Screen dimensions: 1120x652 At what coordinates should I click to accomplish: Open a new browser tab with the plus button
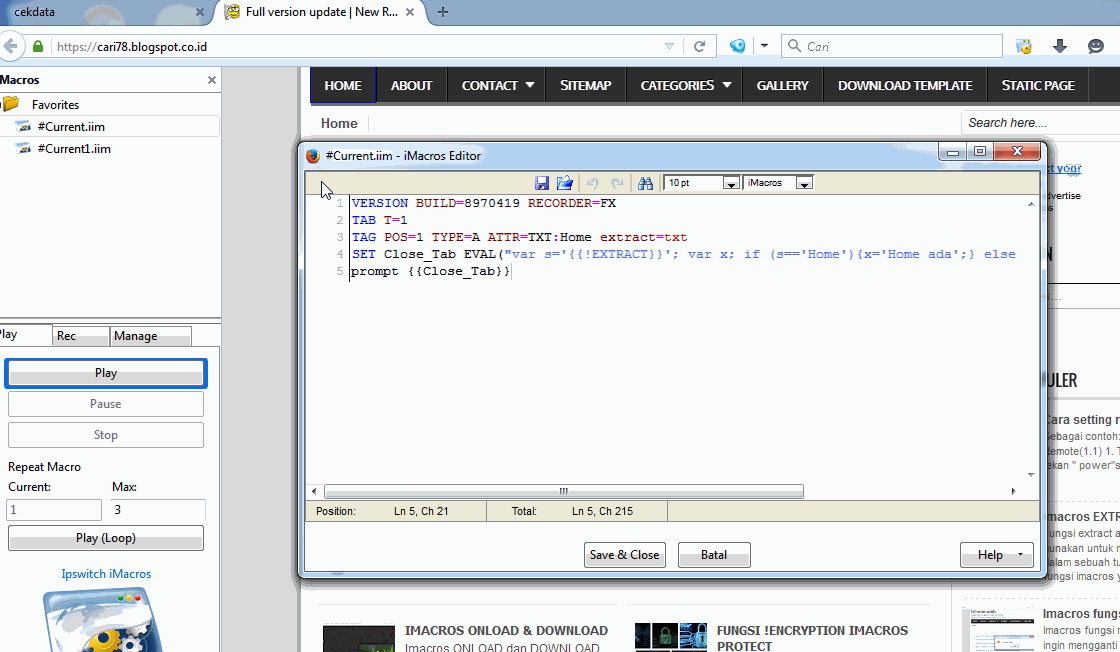(443, 12)
